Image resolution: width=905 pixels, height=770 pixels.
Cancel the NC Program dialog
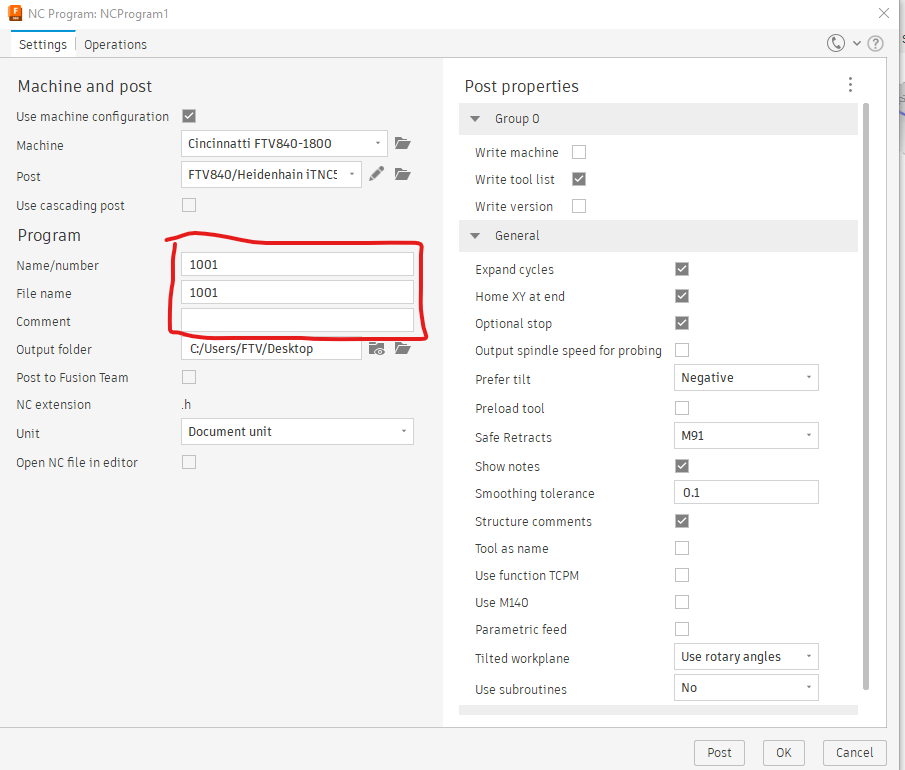click(x=854, y=752)
